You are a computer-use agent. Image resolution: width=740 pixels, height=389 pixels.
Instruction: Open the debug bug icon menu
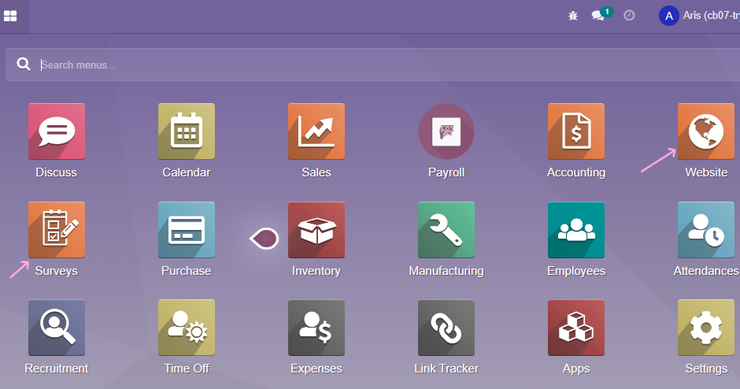573,16
